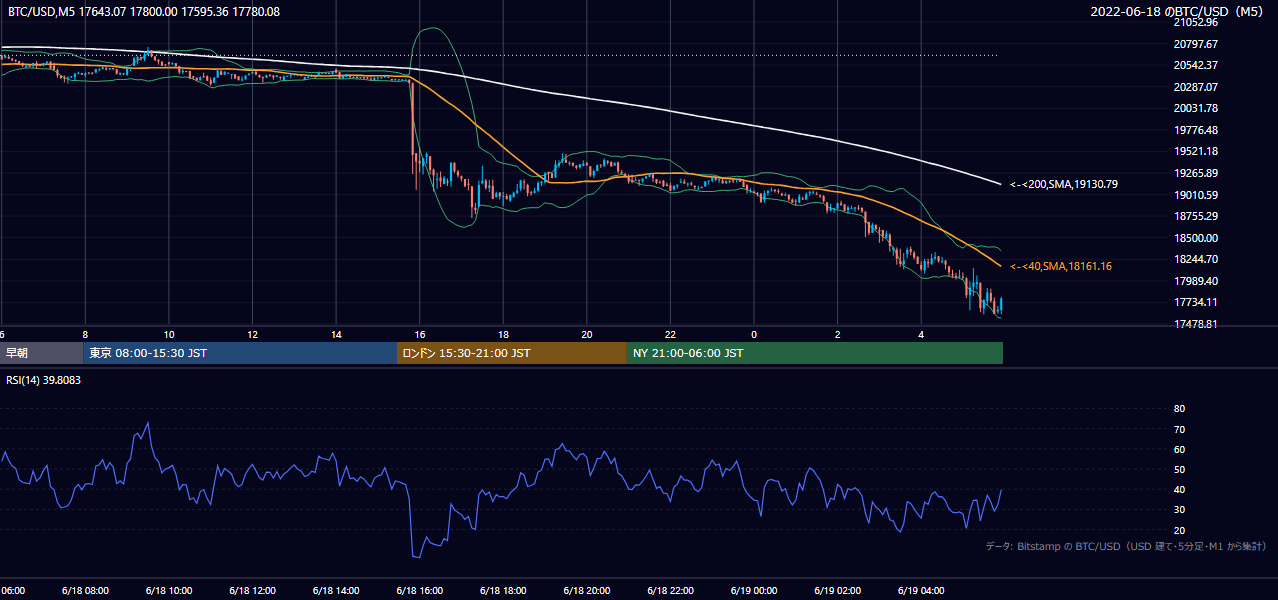Click the Bitstamp data source note
Image resolution: width=1278 pixels, height=600 pixels.
(1126, 546)
